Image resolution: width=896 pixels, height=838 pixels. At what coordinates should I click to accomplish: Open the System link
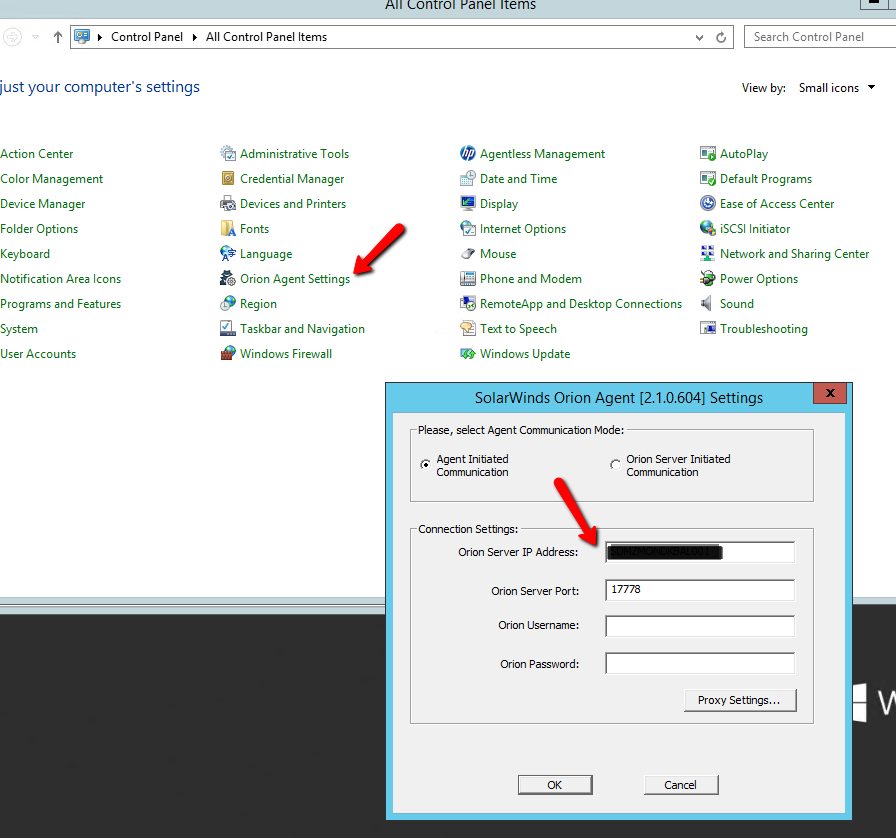pyautogui.click(x=19, y=329)
